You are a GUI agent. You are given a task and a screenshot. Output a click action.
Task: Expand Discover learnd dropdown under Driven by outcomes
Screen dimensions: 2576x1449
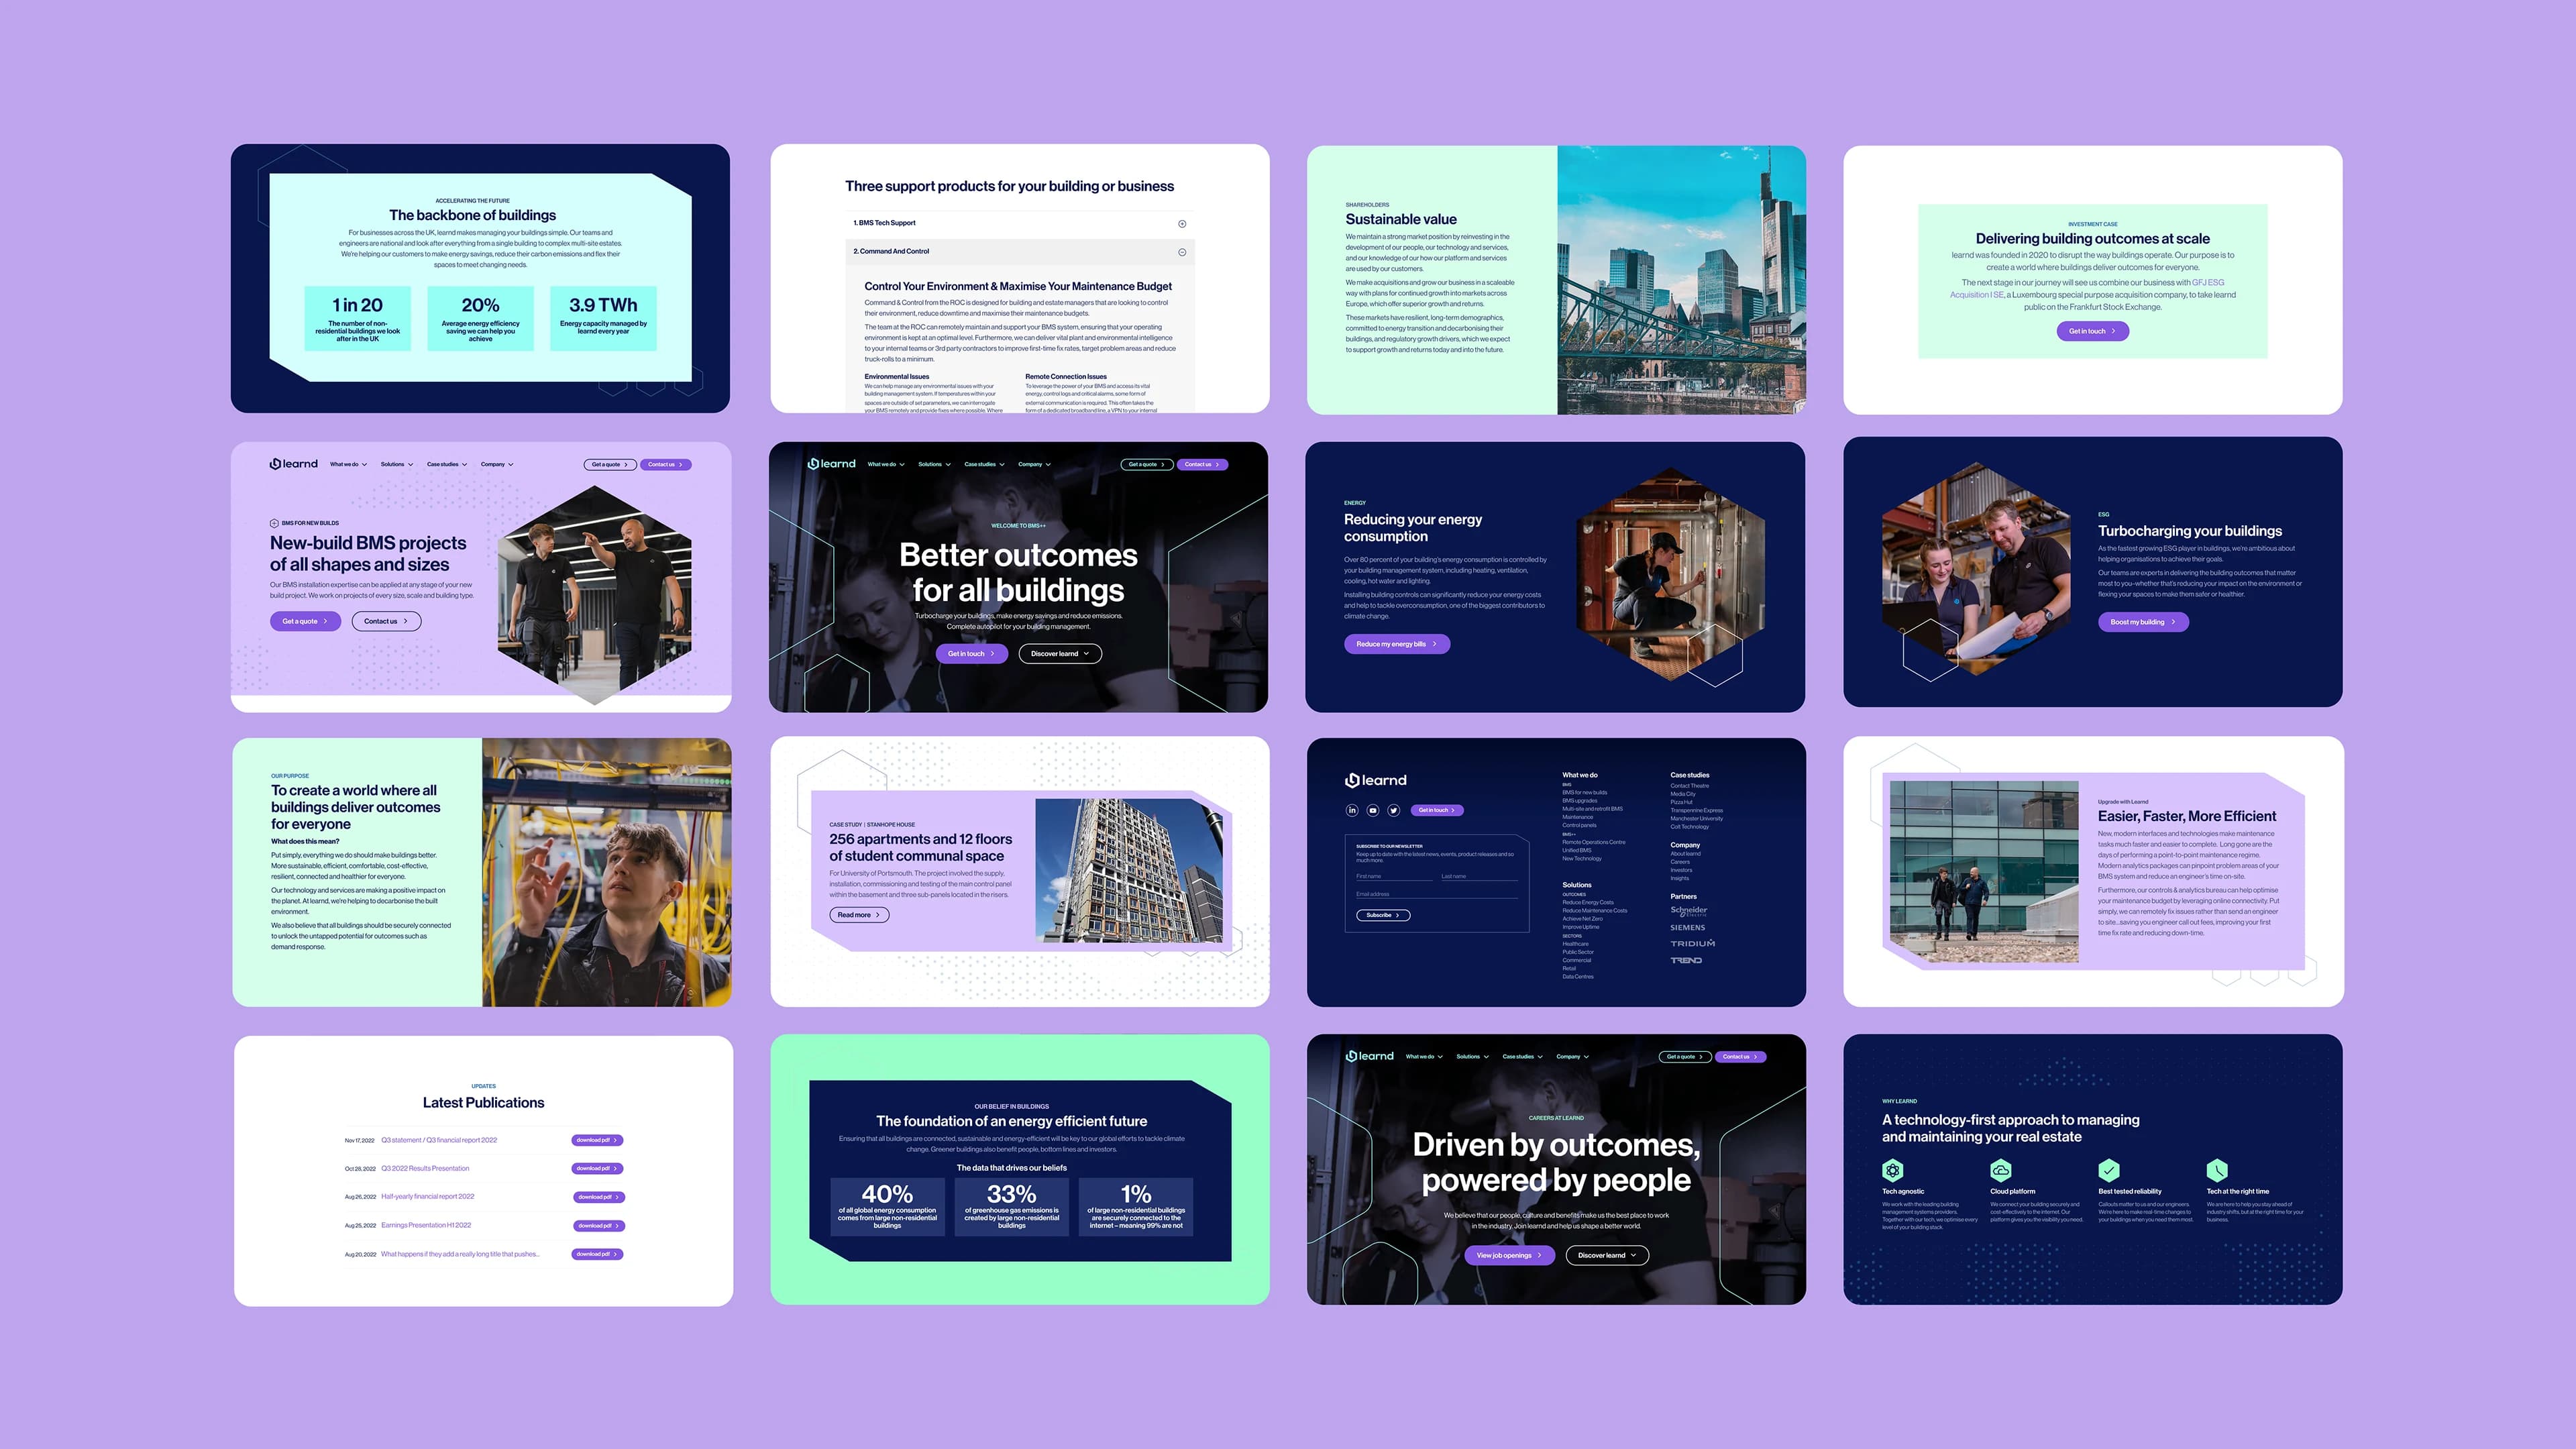[x=1607, y=1255]
